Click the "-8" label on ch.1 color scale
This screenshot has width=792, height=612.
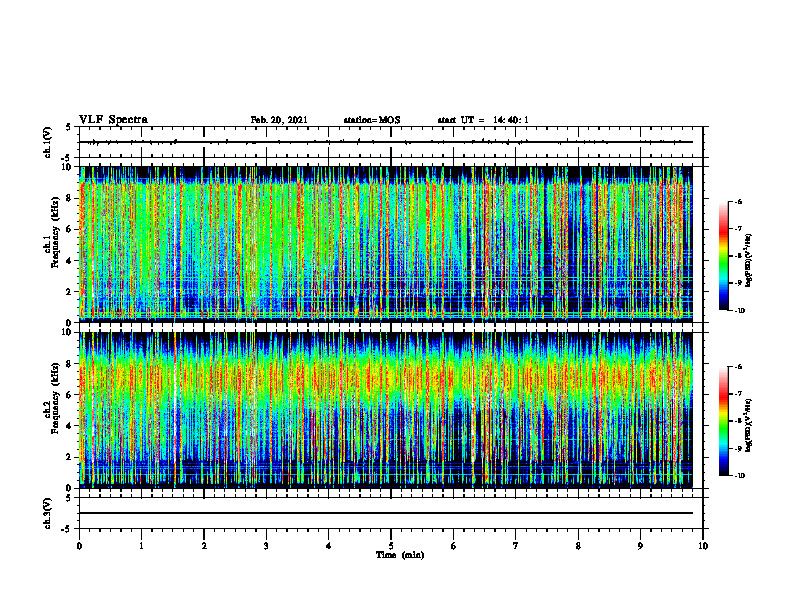pyautogui.click(x=738, y=256)
